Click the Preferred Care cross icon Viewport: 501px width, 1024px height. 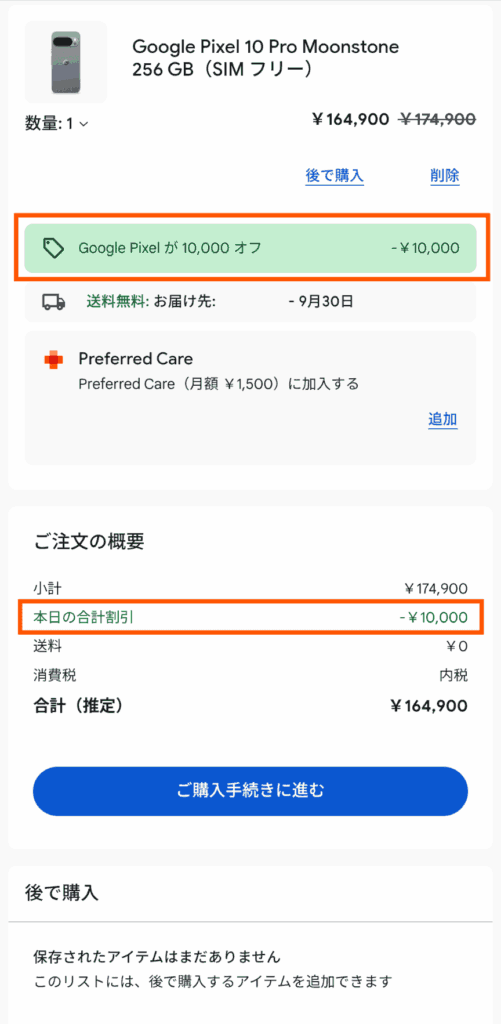point(54,359)
